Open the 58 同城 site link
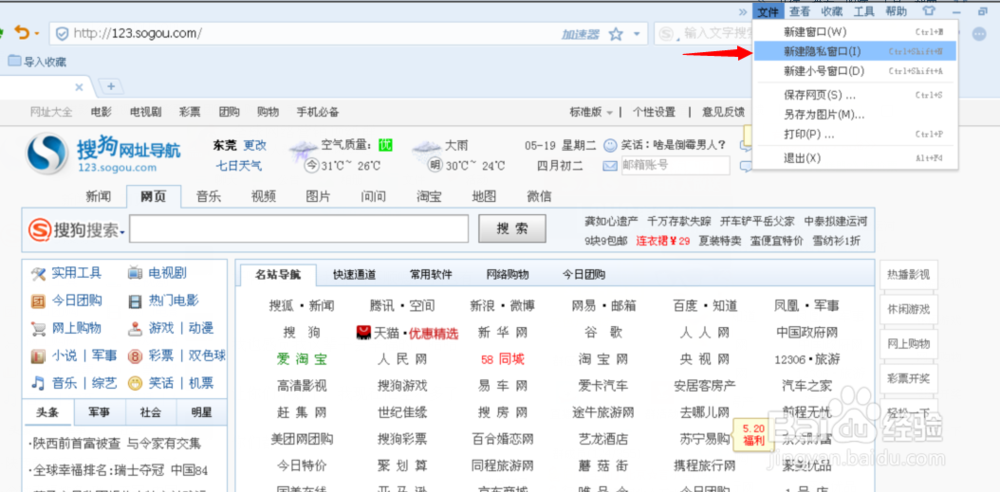Image resolution: width=1000 pixels, height=492 pixels. [503, 359]
